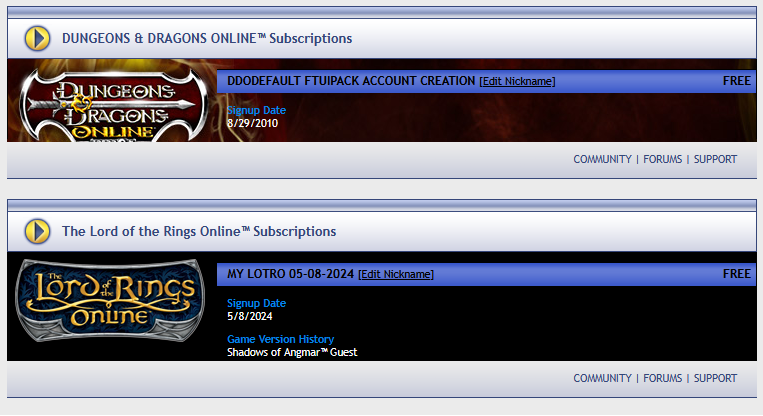Image resolution: width=763 pixels, height=416 pixels.
Task: Open COMMUNITY link under the Lord of the Rings section
Action: pos(602,378)
